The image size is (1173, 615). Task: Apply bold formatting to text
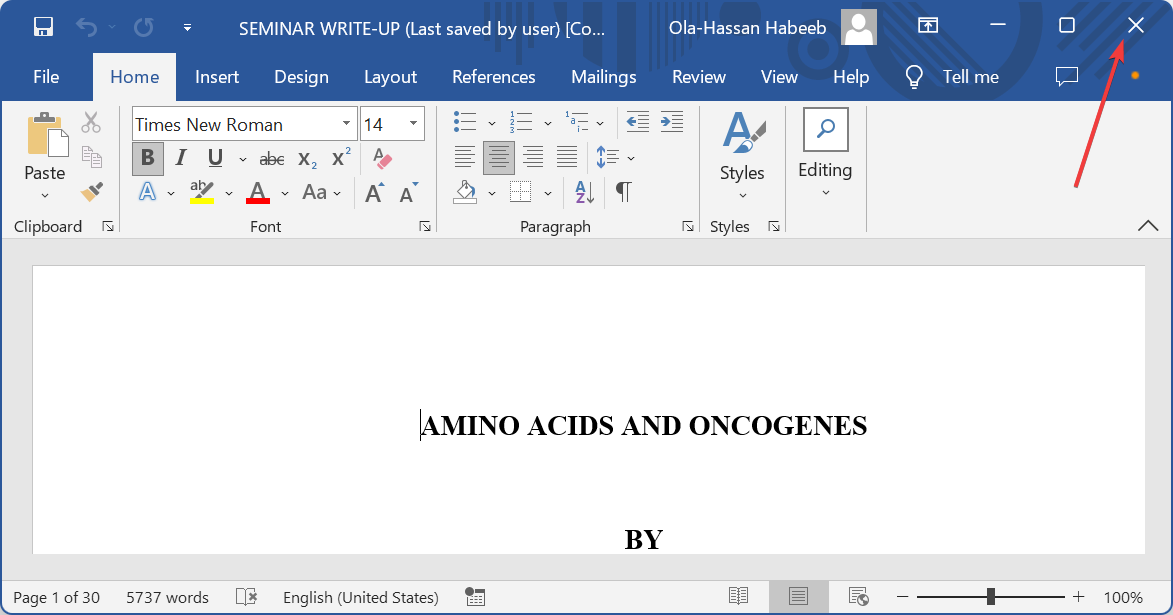(x=147, y=157)
